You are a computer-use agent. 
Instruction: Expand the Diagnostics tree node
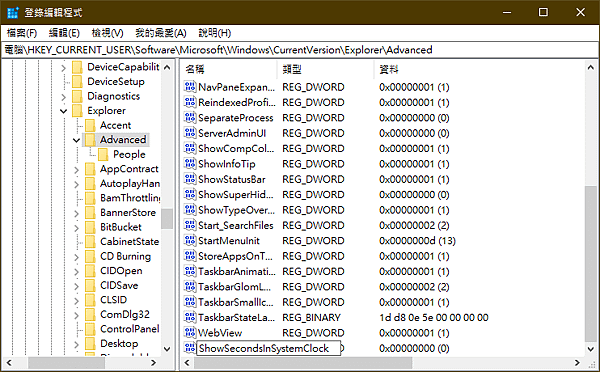pyautogui.click(x=64, y=97)
